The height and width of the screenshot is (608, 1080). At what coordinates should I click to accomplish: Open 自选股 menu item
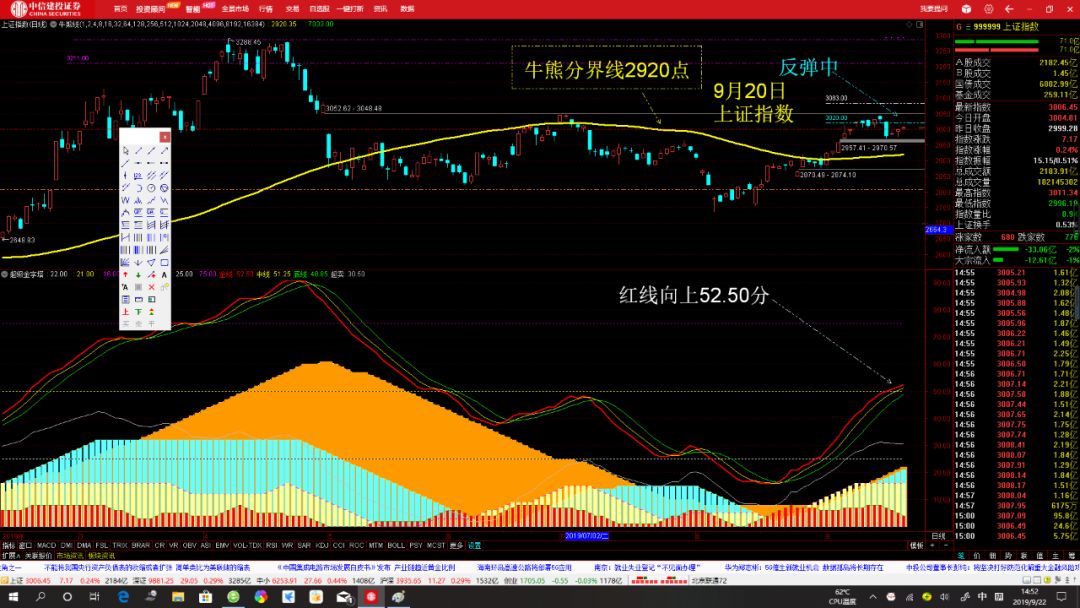[320, 9]
